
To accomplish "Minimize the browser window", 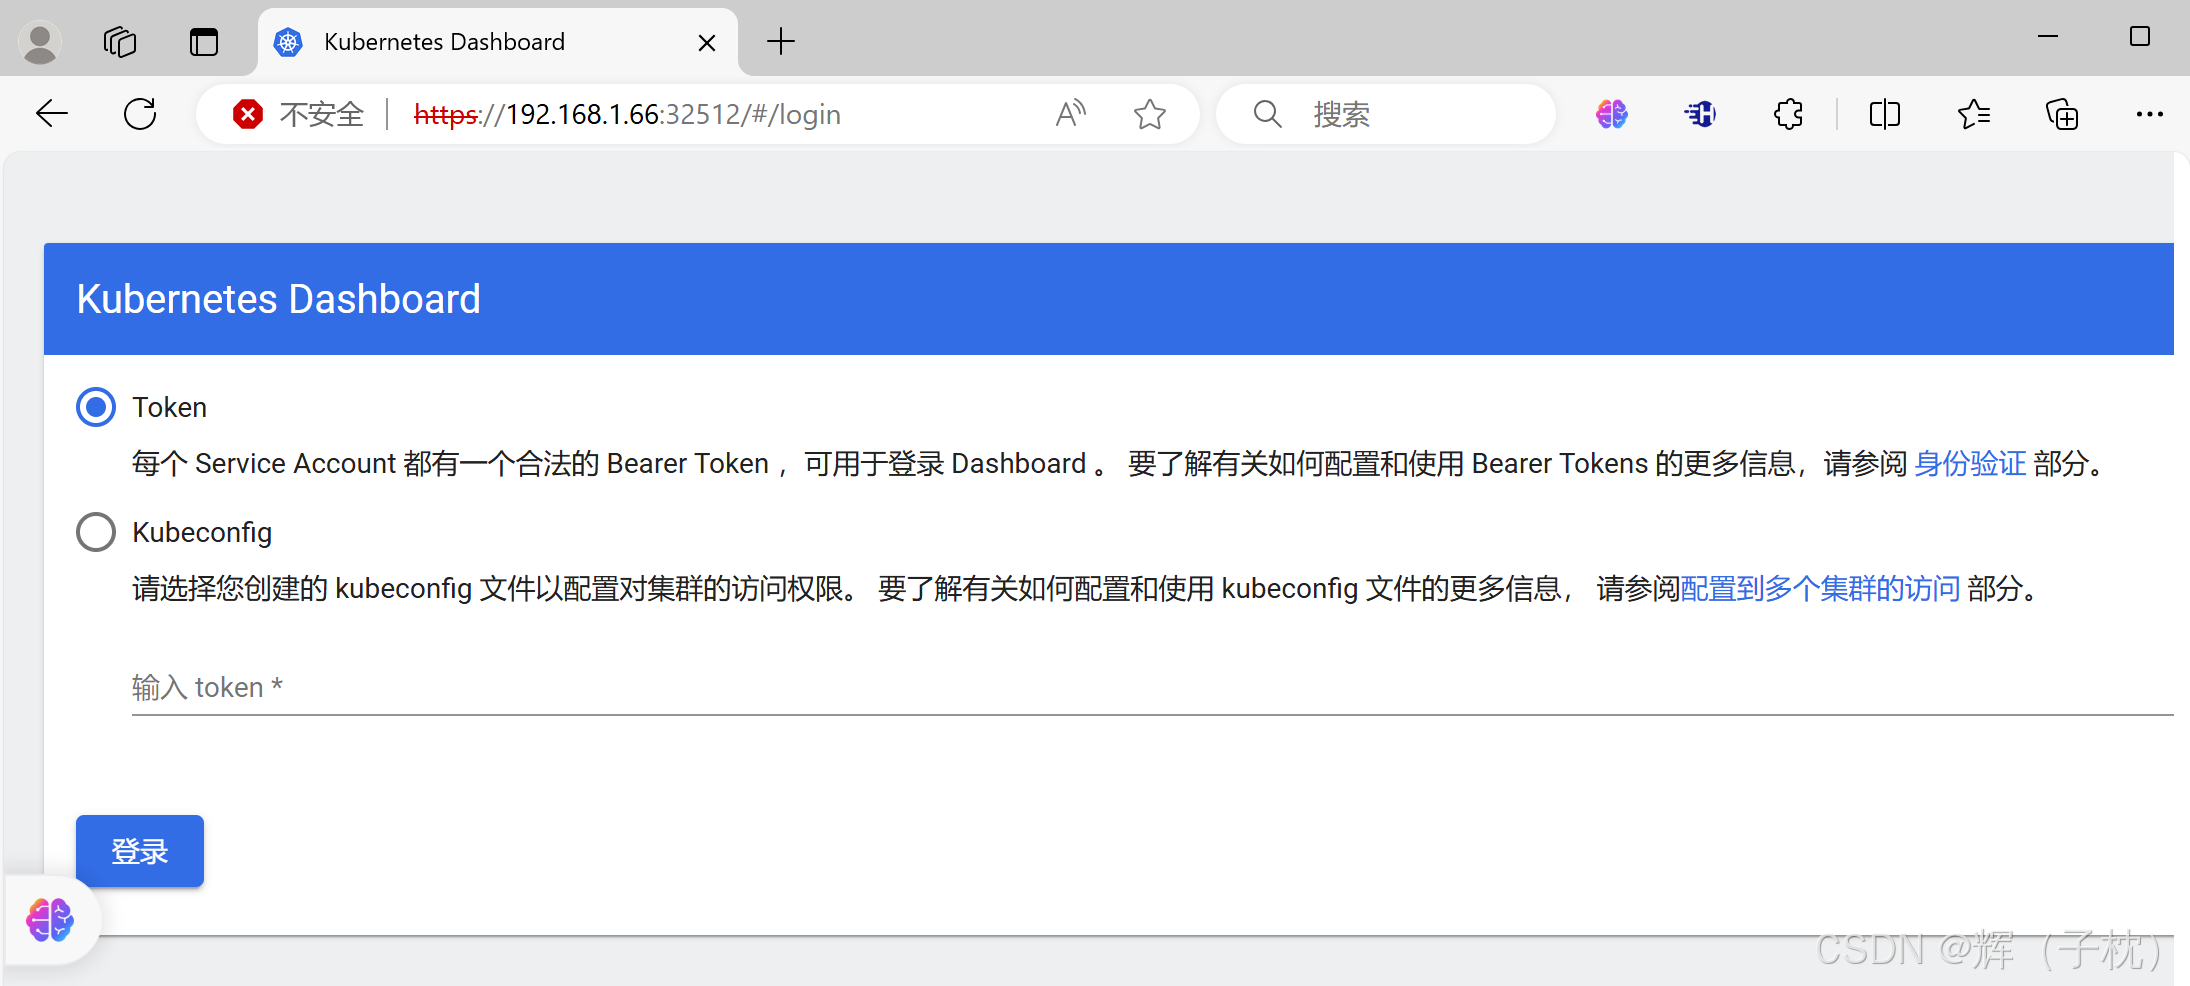I will tap(2048, 37).
